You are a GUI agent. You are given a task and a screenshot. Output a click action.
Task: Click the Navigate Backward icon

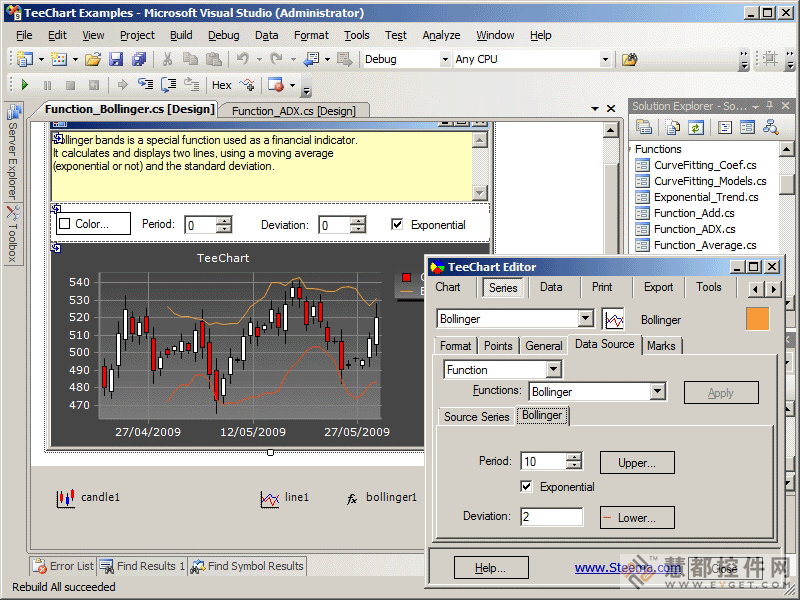pyautogui.click(x=311, y=59)
